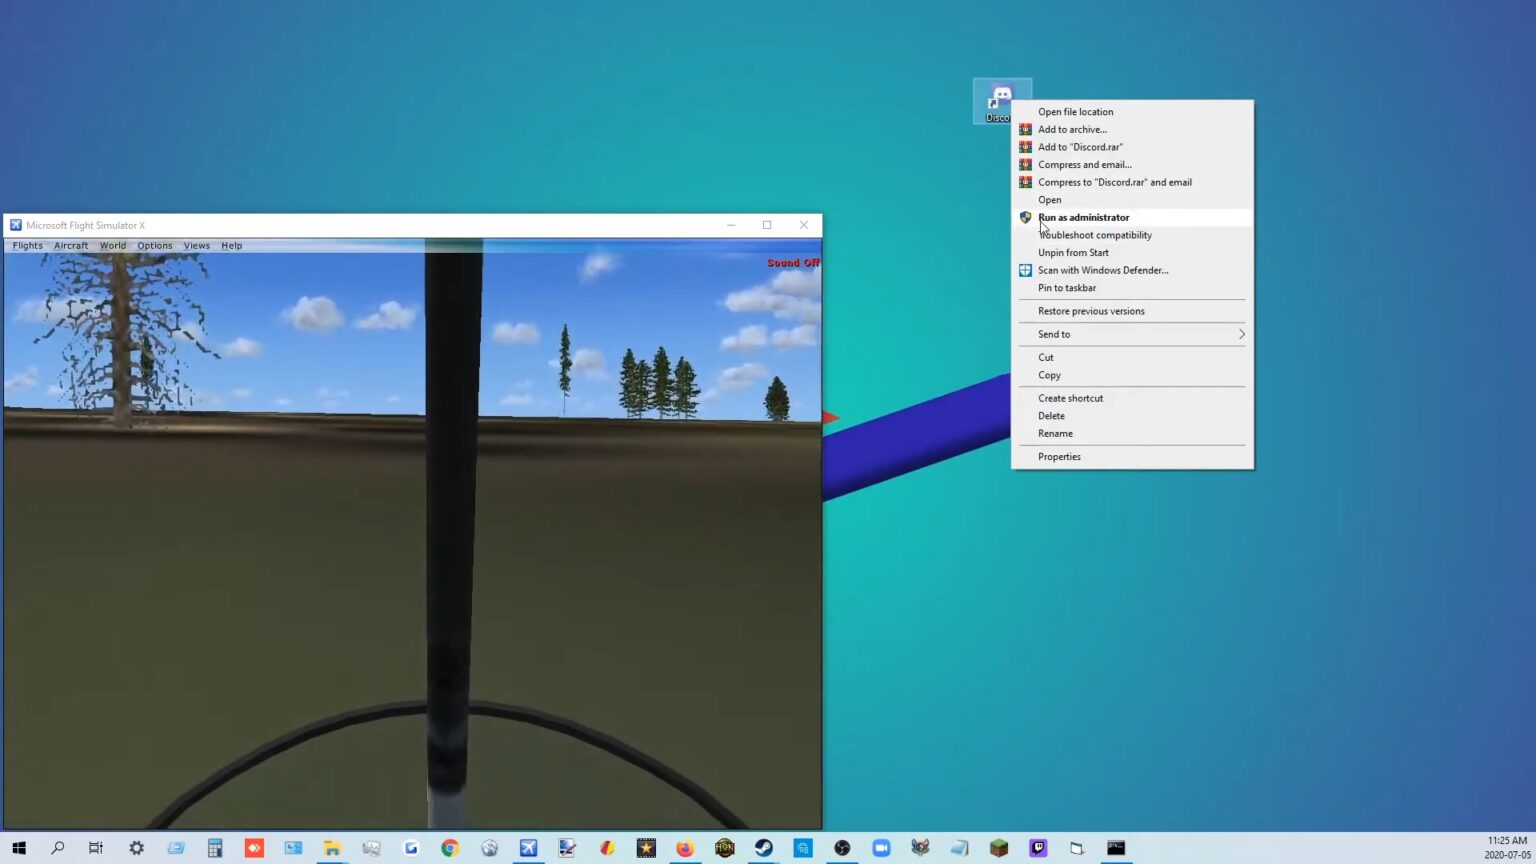This screenshot has width=1536, height=864.
Task: Open the Aircraft menu
Action: tap(71, 246)
